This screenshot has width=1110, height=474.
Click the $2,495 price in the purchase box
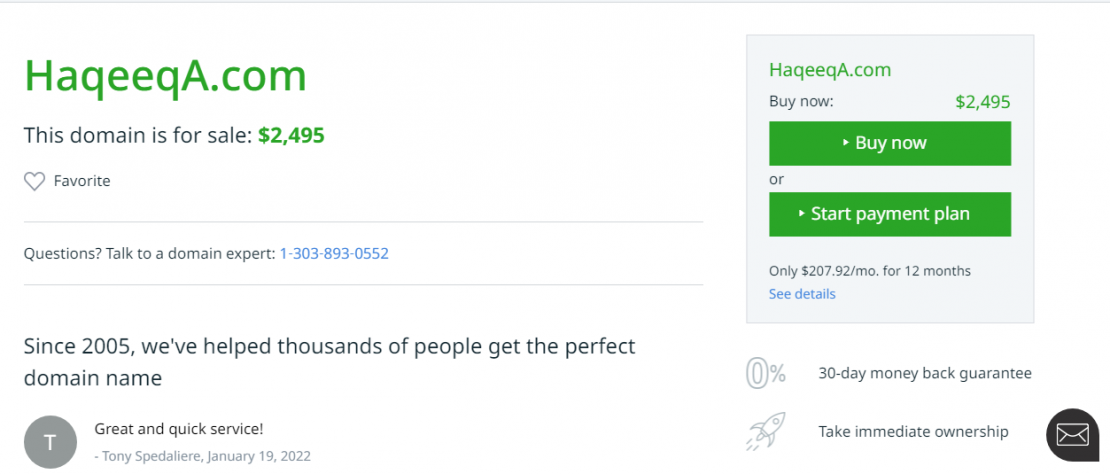(982, 101)
